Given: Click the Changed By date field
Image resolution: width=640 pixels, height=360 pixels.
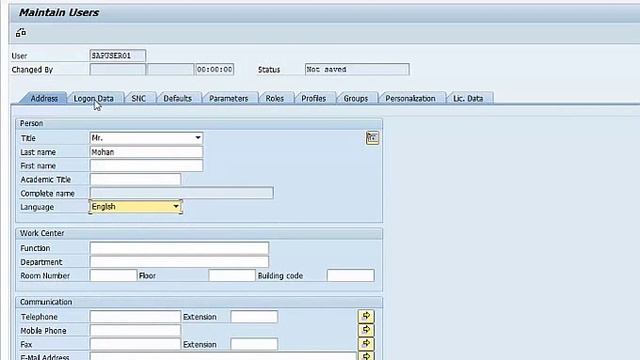Looking at the screenshot, I should coord(171,69).
